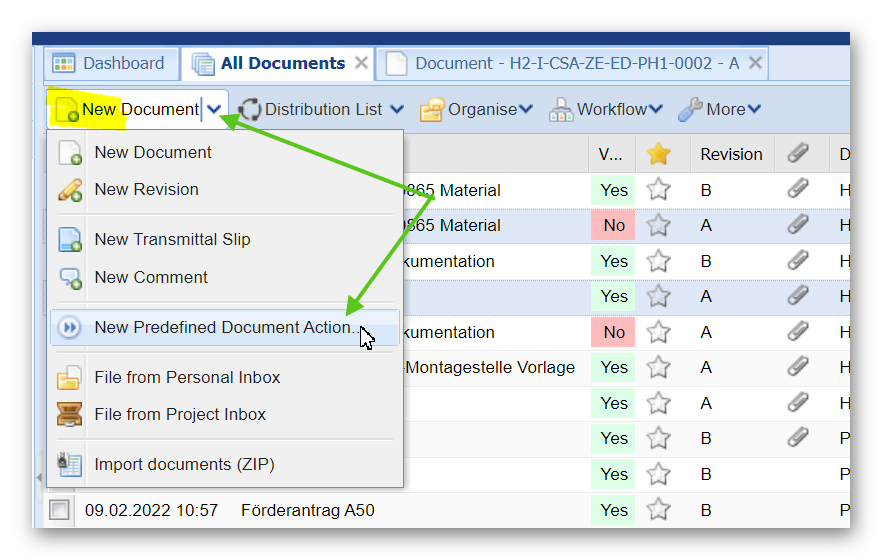
Task: Click the No value in second 865 Material row
Action: tap(613, 225)
